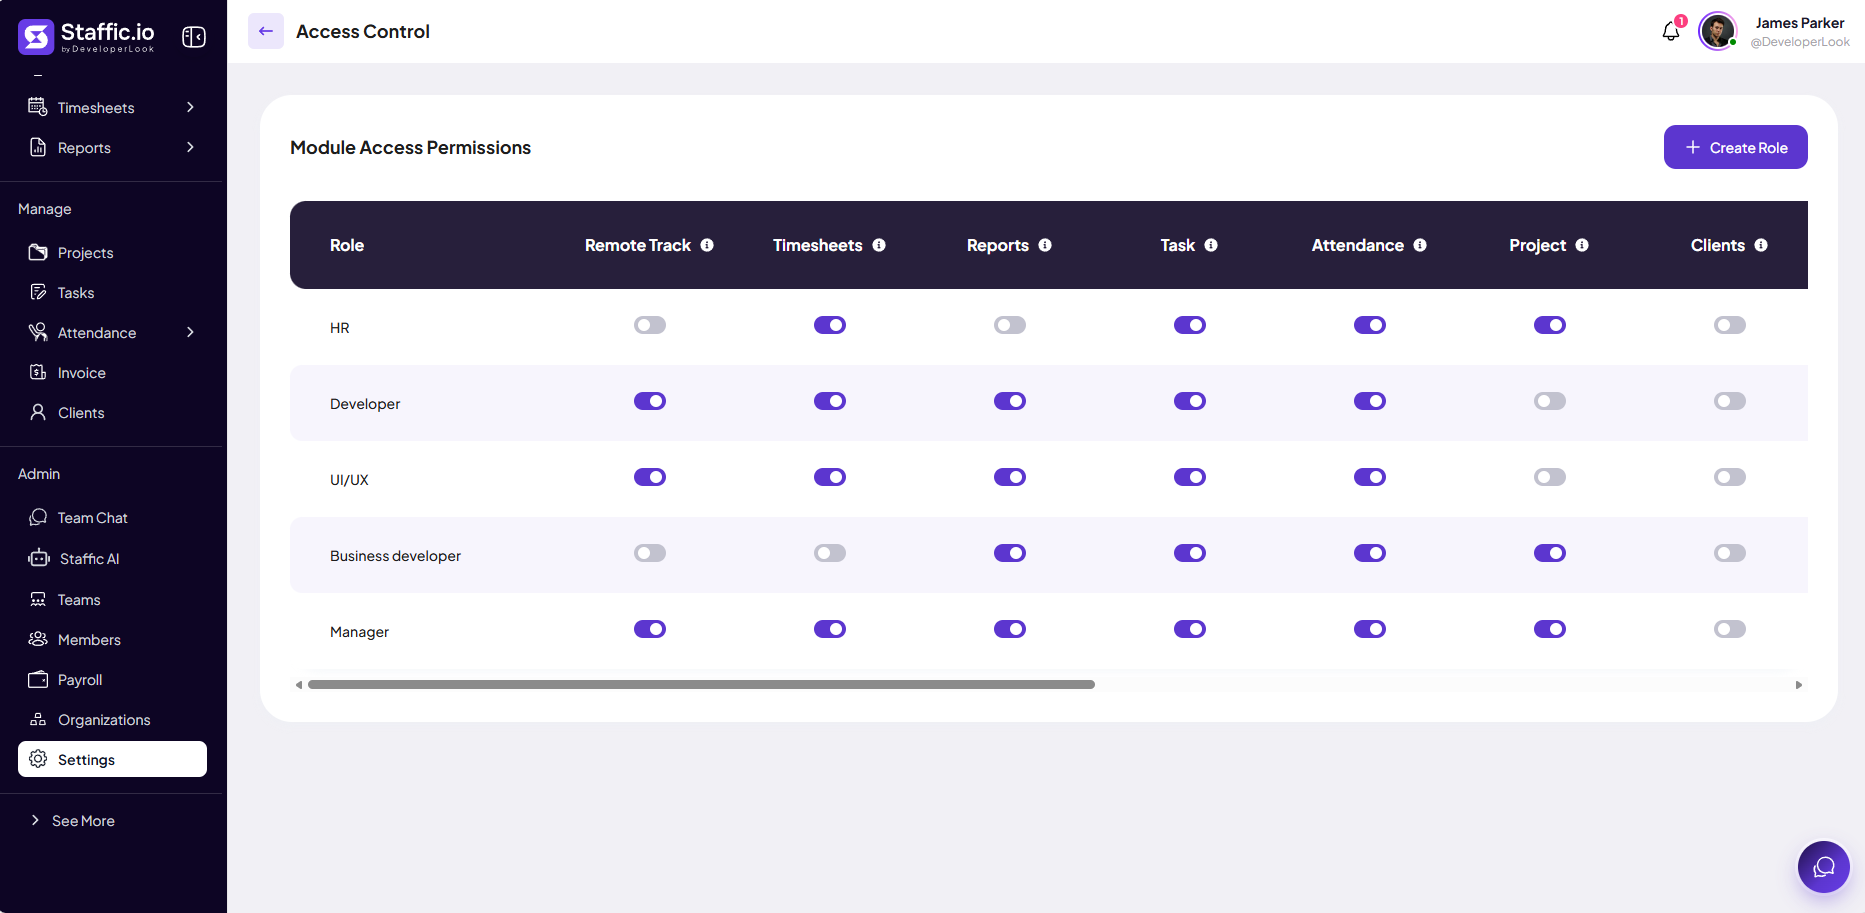Screen dimensions: 1865x913
Task: Click James Parker profile avatar
Action: (x=1718, y=31)
